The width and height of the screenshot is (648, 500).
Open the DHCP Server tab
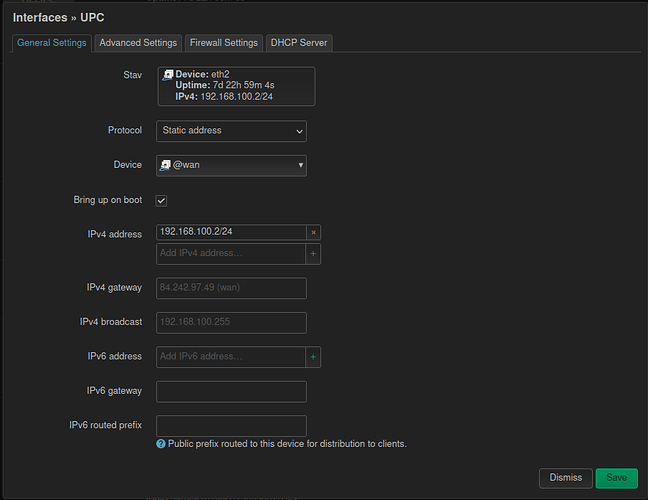click(x=299, y=43)
